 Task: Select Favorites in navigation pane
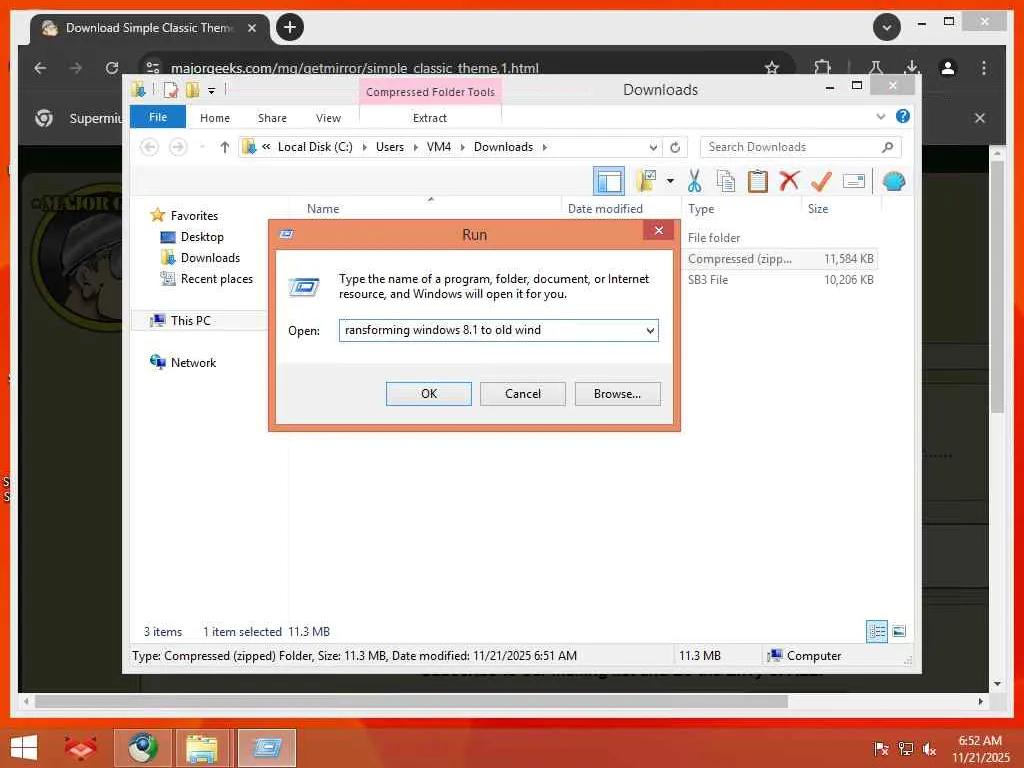point(194,216)
